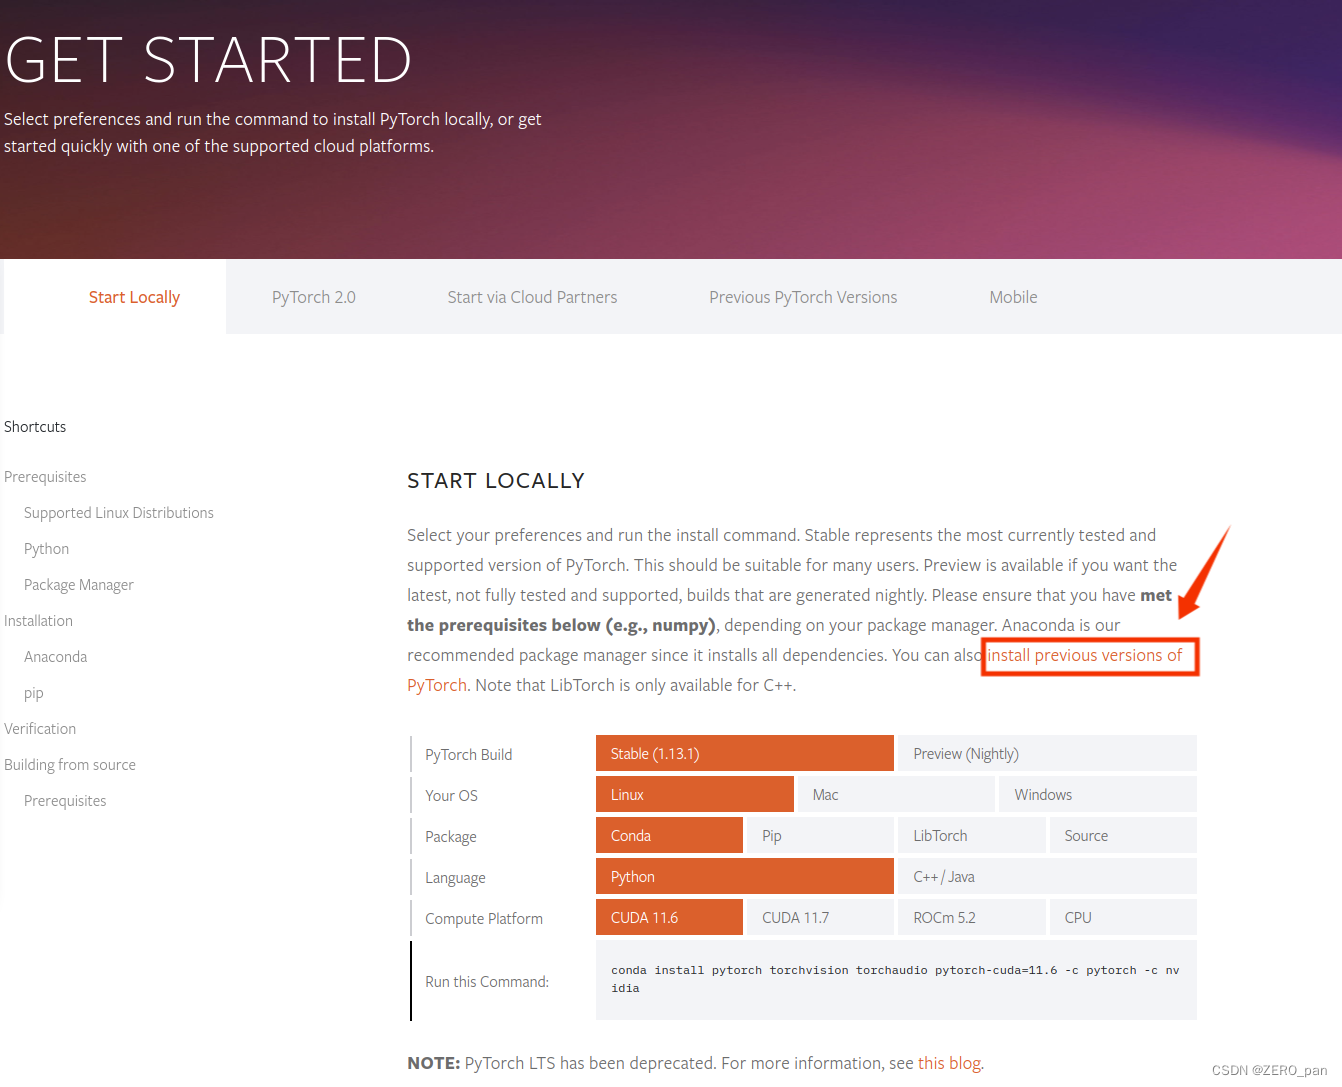The height and width of the screenshot is (1087, 1342).
Task: Pick Conda package option
Action: (669, 835)
